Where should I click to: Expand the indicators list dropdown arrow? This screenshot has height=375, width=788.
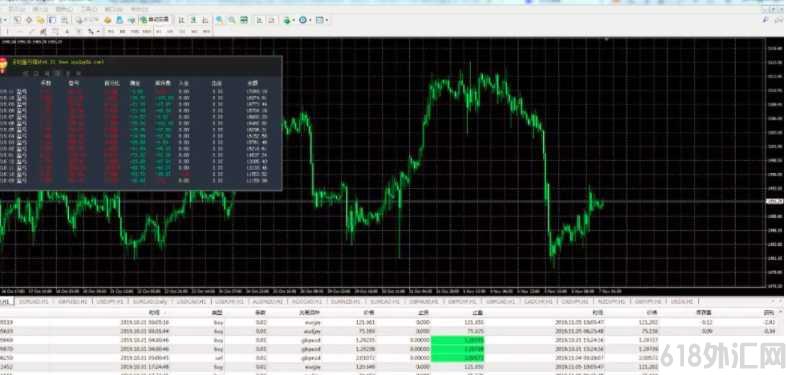pos(293,20)
